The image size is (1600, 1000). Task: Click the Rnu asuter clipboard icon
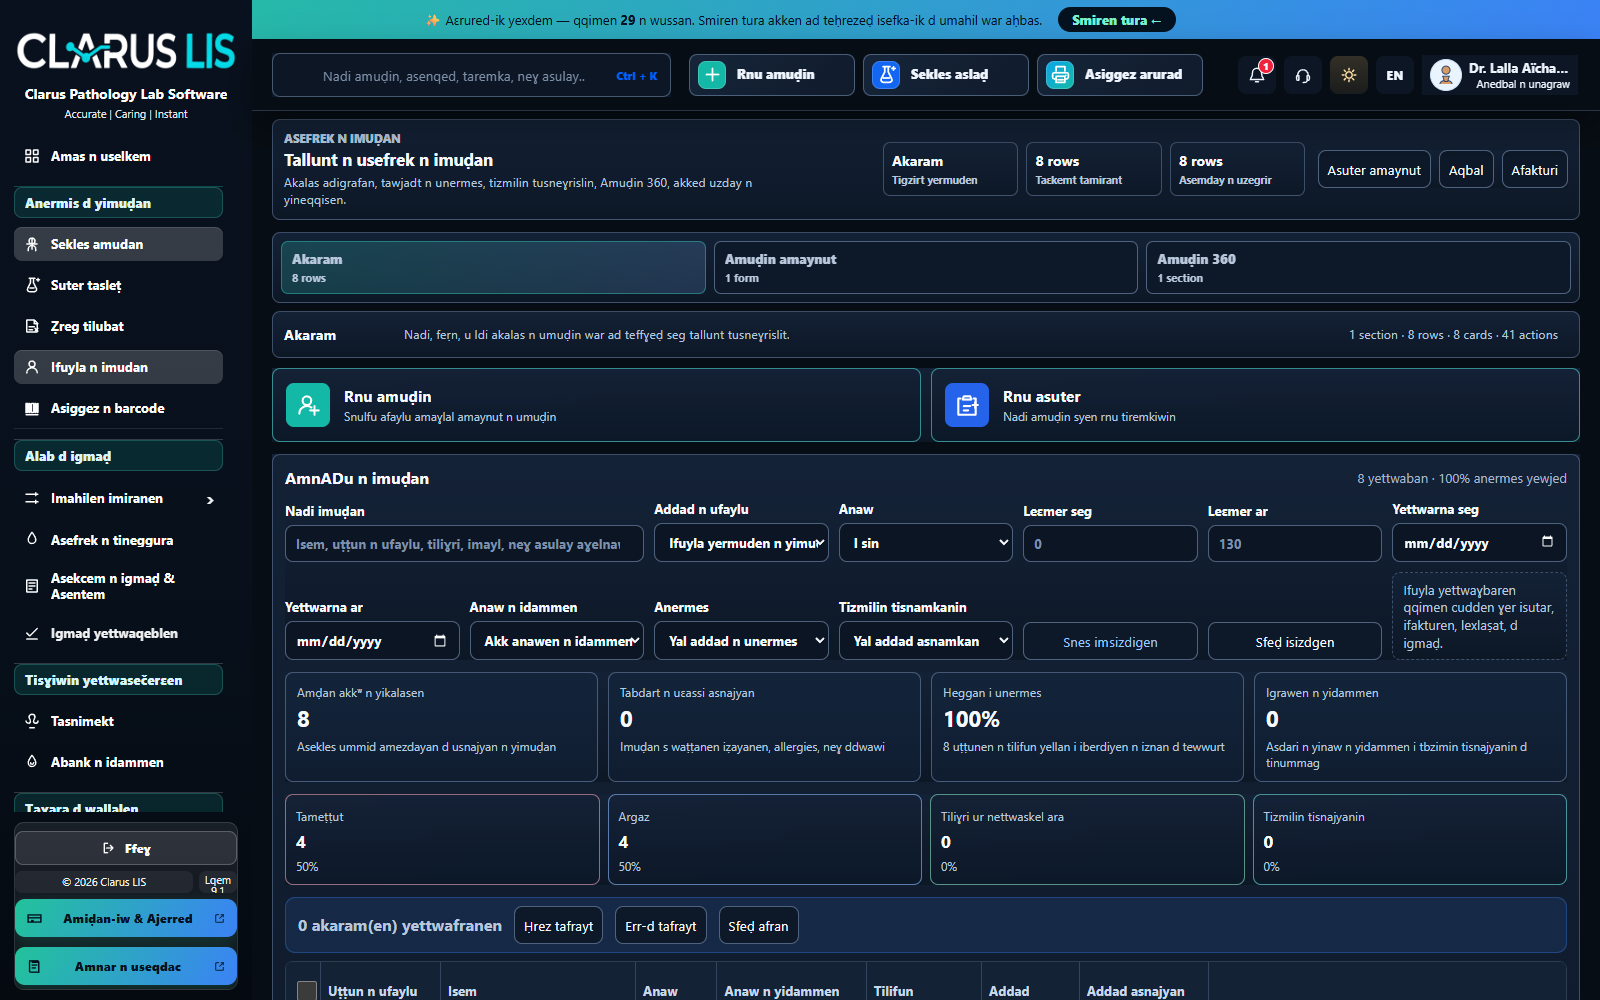click(967, 405)
